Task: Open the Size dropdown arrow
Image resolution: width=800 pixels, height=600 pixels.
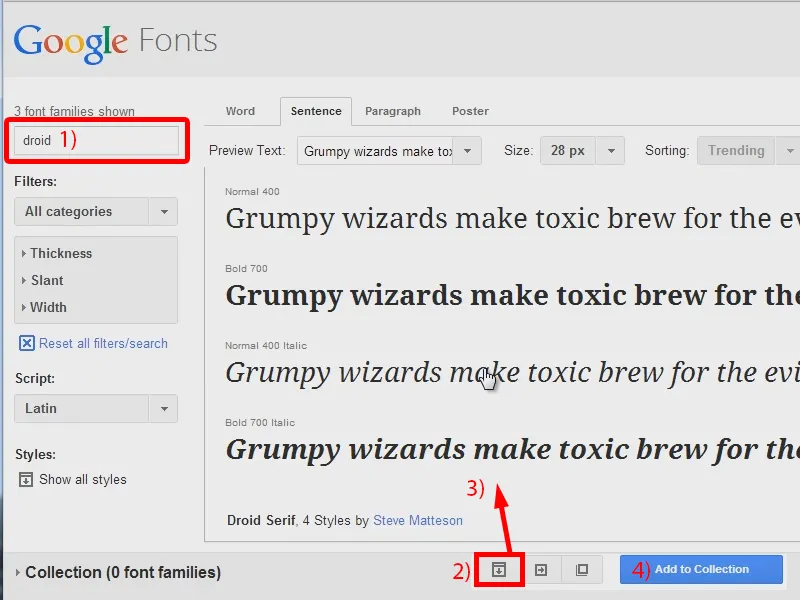Action: [611, 151]
